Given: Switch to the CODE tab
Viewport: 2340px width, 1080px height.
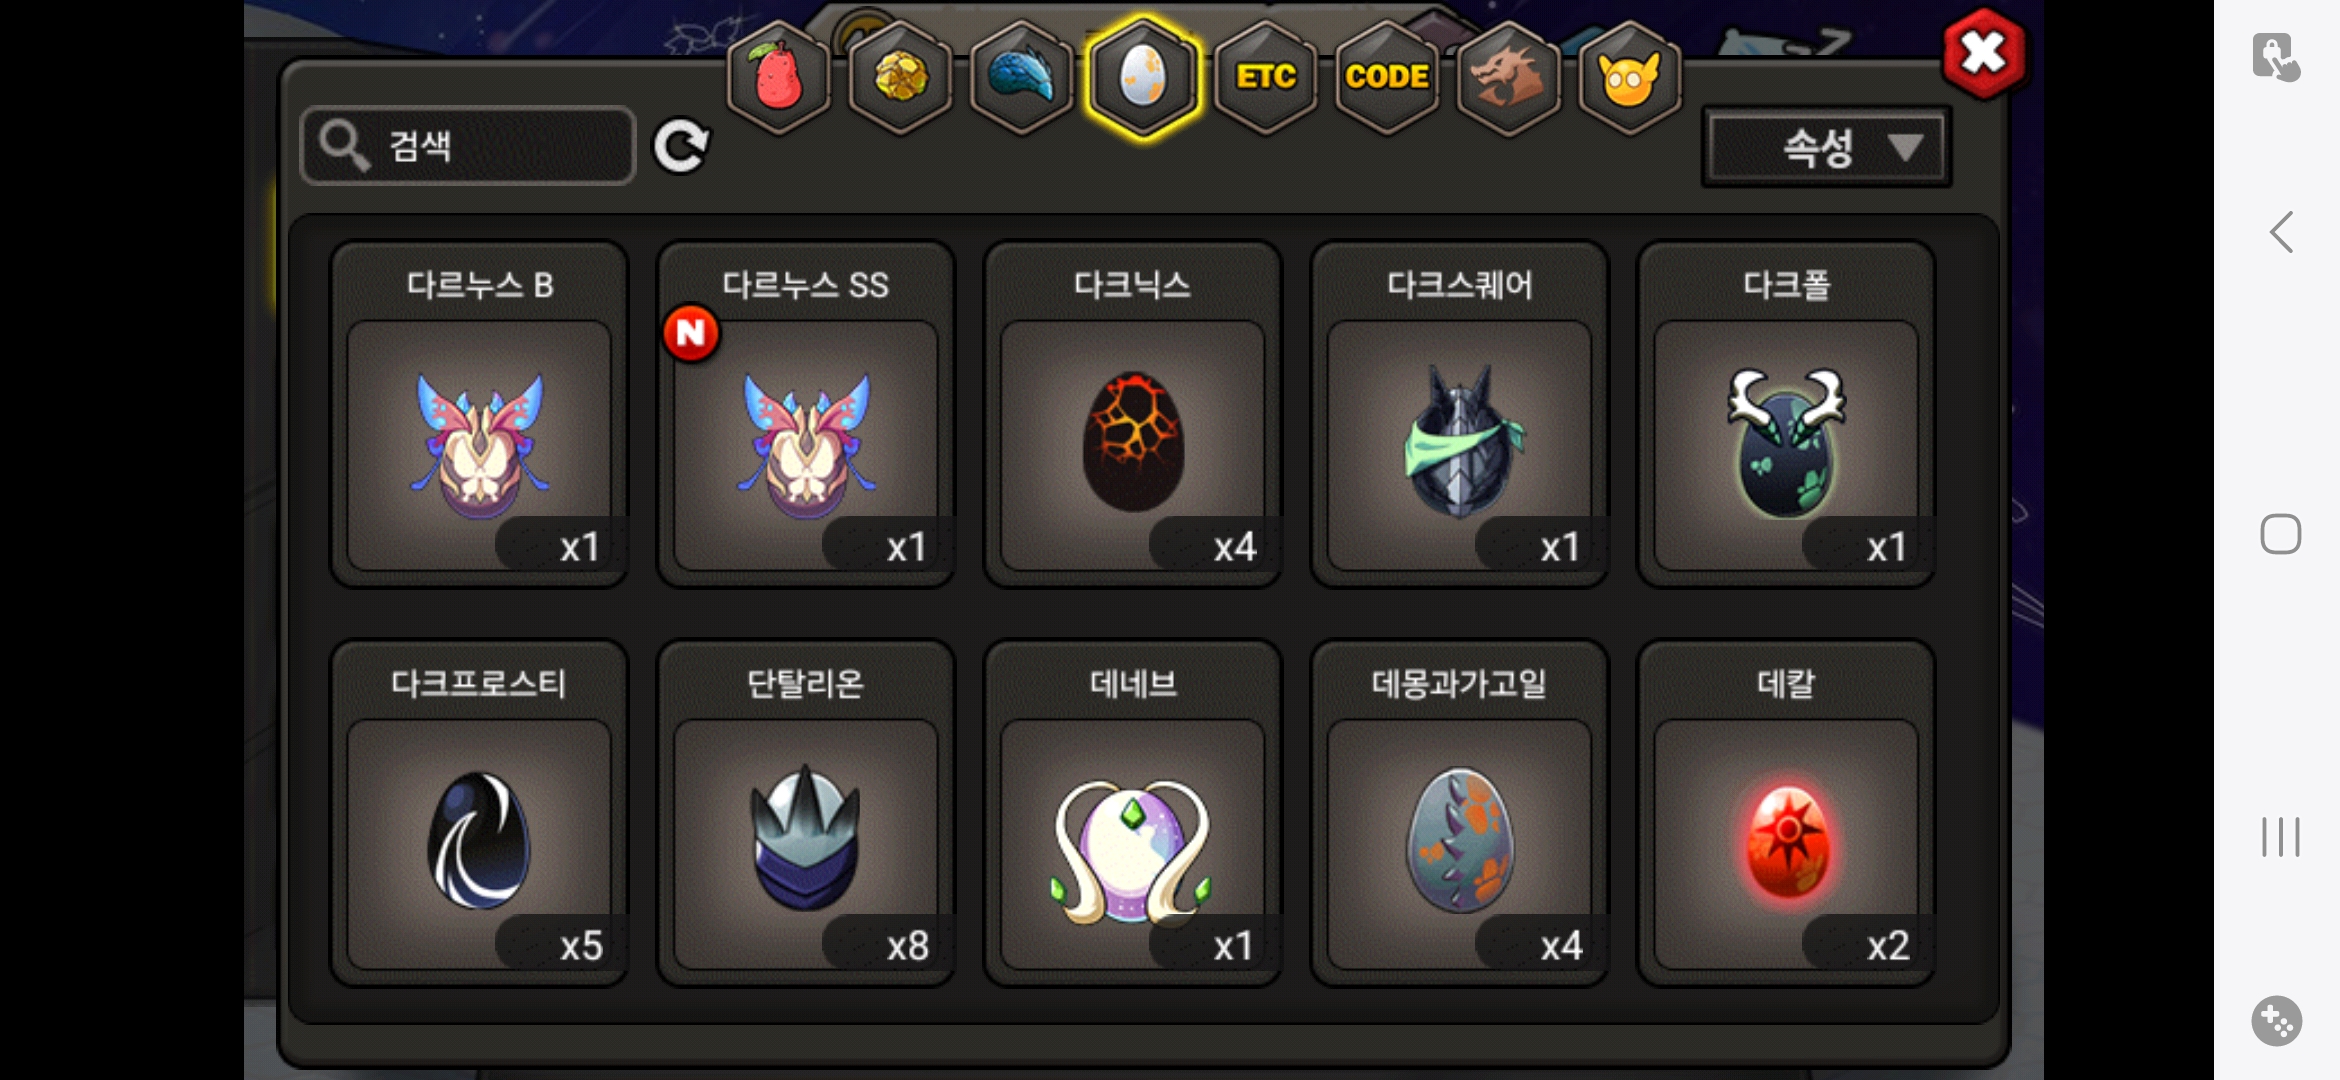Looking at the screenshot, I should tap(1386, 78).
